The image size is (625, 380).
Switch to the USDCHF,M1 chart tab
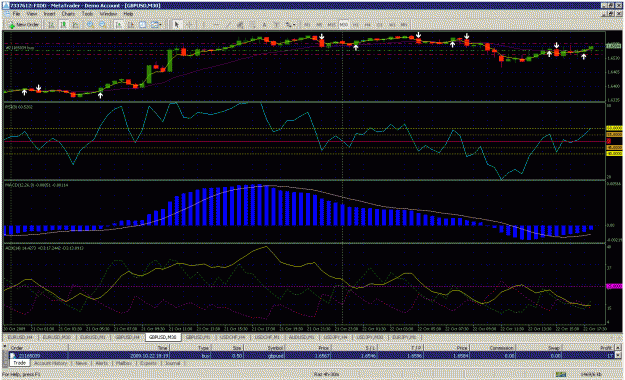coord(267,337)
